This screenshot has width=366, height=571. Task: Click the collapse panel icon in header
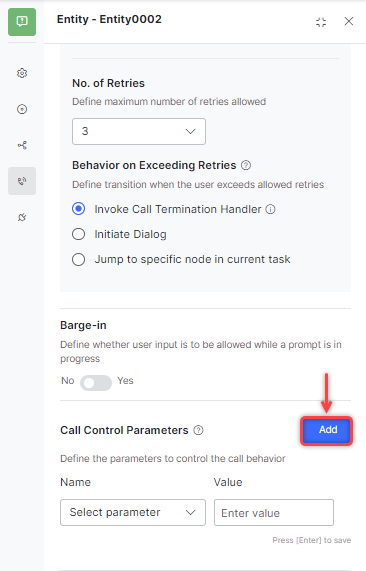(x=321, y=22)
